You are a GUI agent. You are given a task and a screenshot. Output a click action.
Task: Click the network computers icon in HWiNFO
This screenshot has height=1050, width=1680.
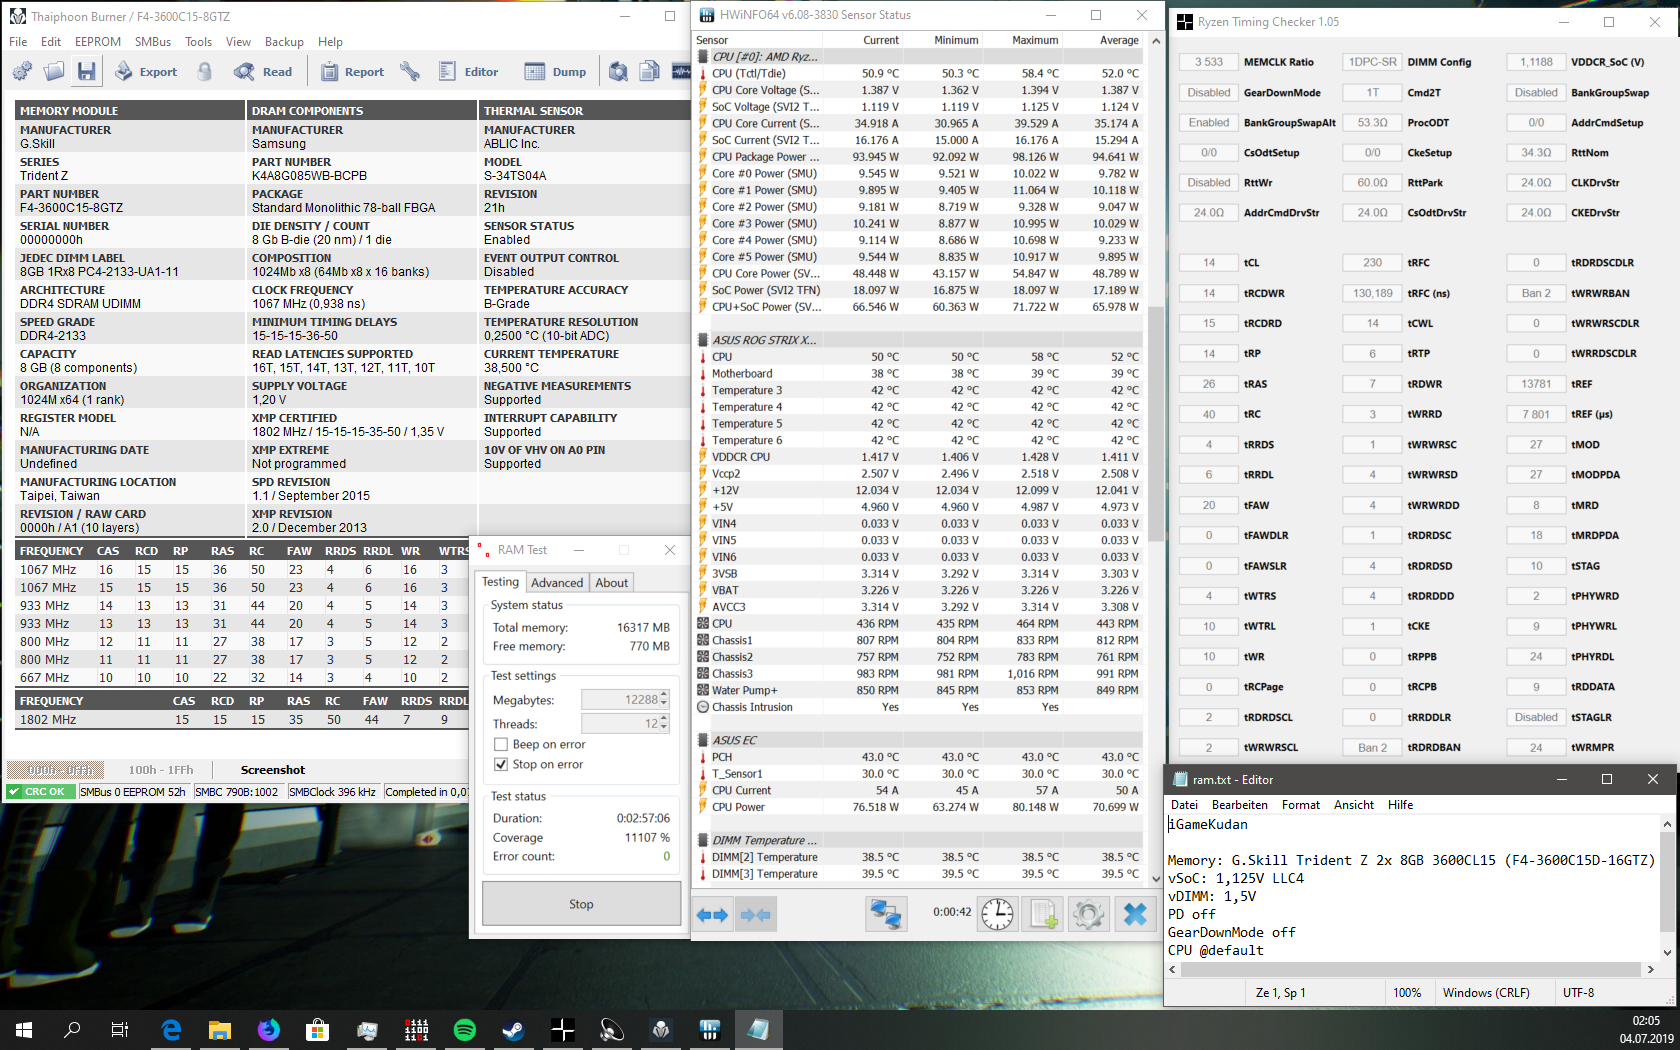(x=886, y=913)
